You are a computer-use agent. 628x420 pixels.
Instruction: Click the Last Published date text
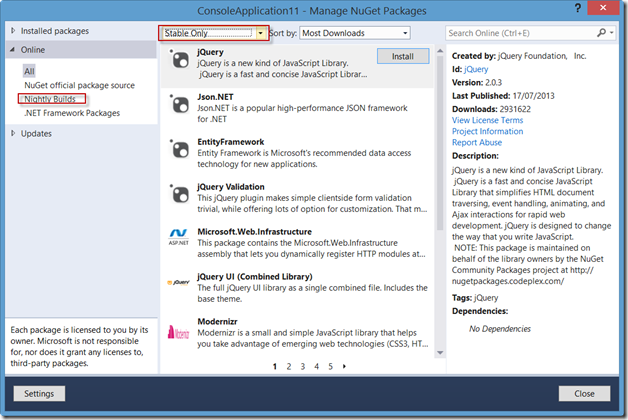coord(503,96)
